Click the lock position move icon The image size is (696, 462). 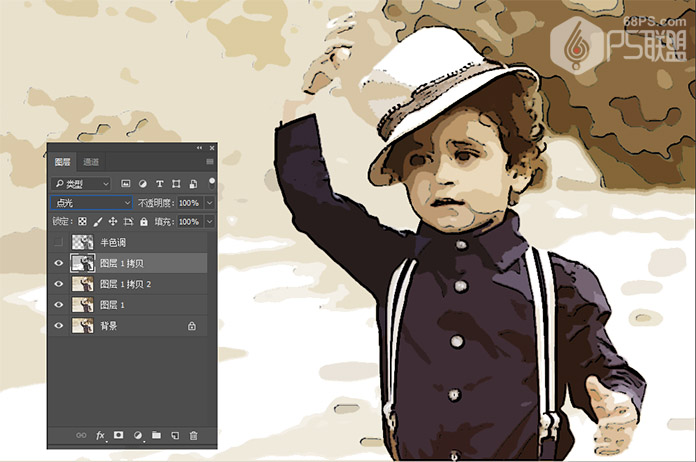[x=113, y=221]
